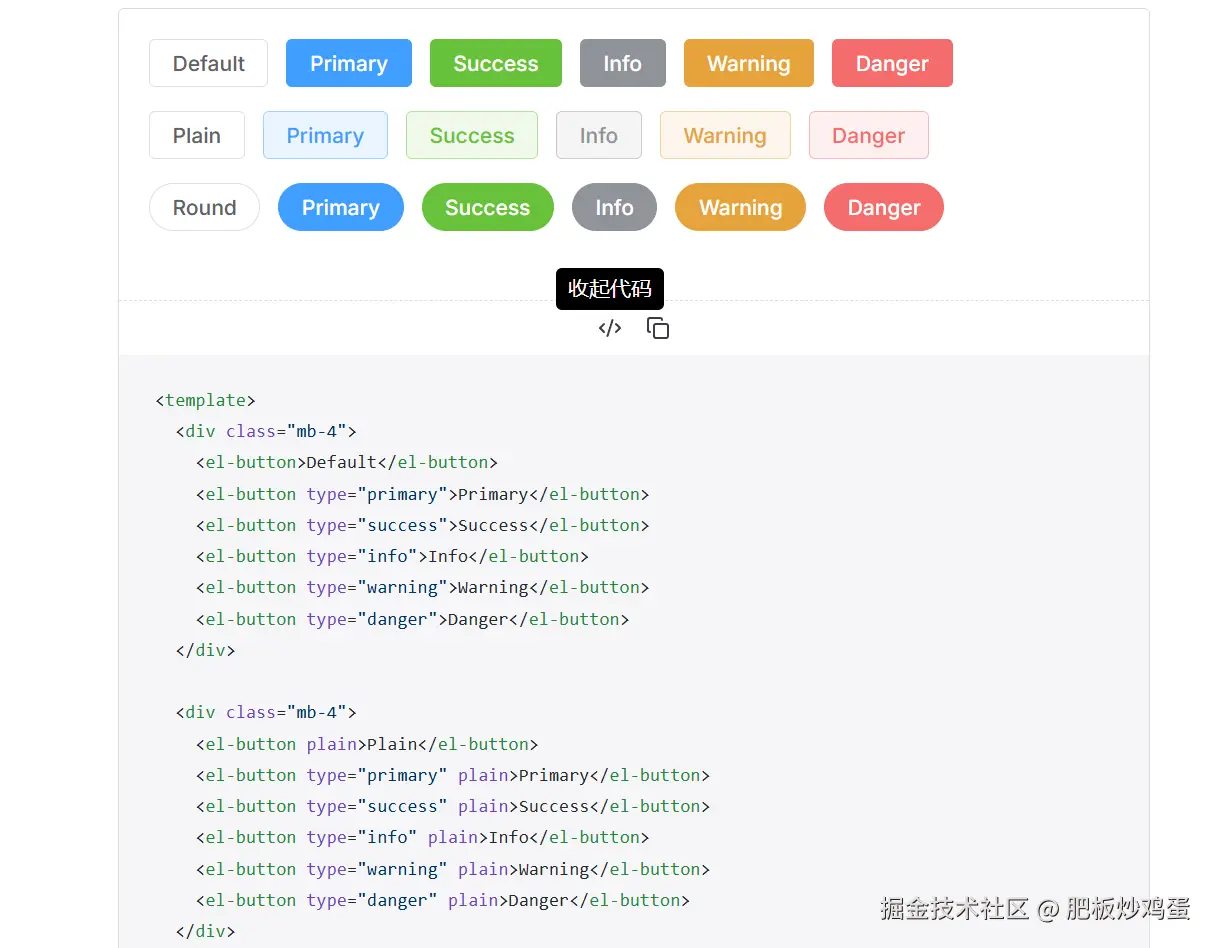1216x948 pixels.
Task: Click the rounded Success button
Action: (487, 207)
